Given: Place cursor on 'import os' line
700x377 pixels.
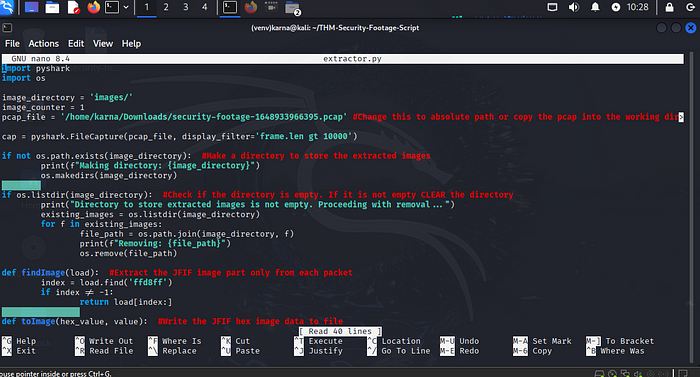Looking at the screenshot, I should pos(24,78).
